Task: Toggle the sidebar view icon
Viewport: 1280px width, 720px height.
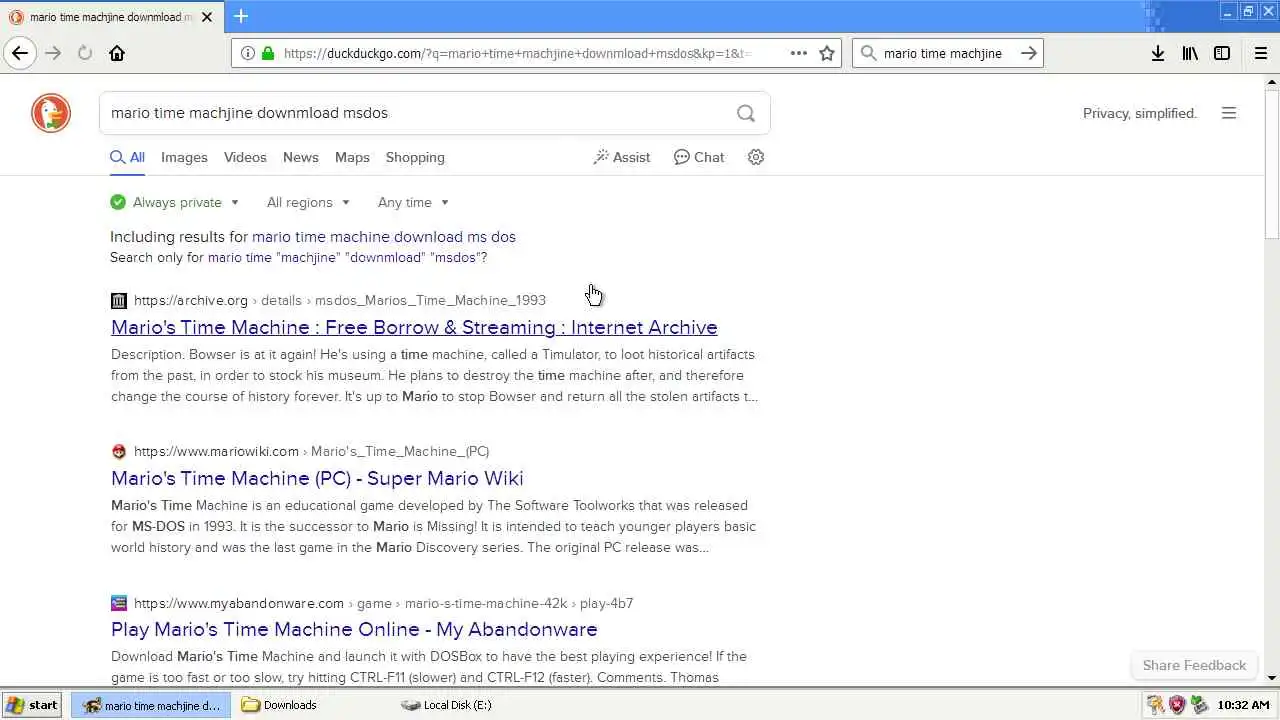Action: point(1222,53)
